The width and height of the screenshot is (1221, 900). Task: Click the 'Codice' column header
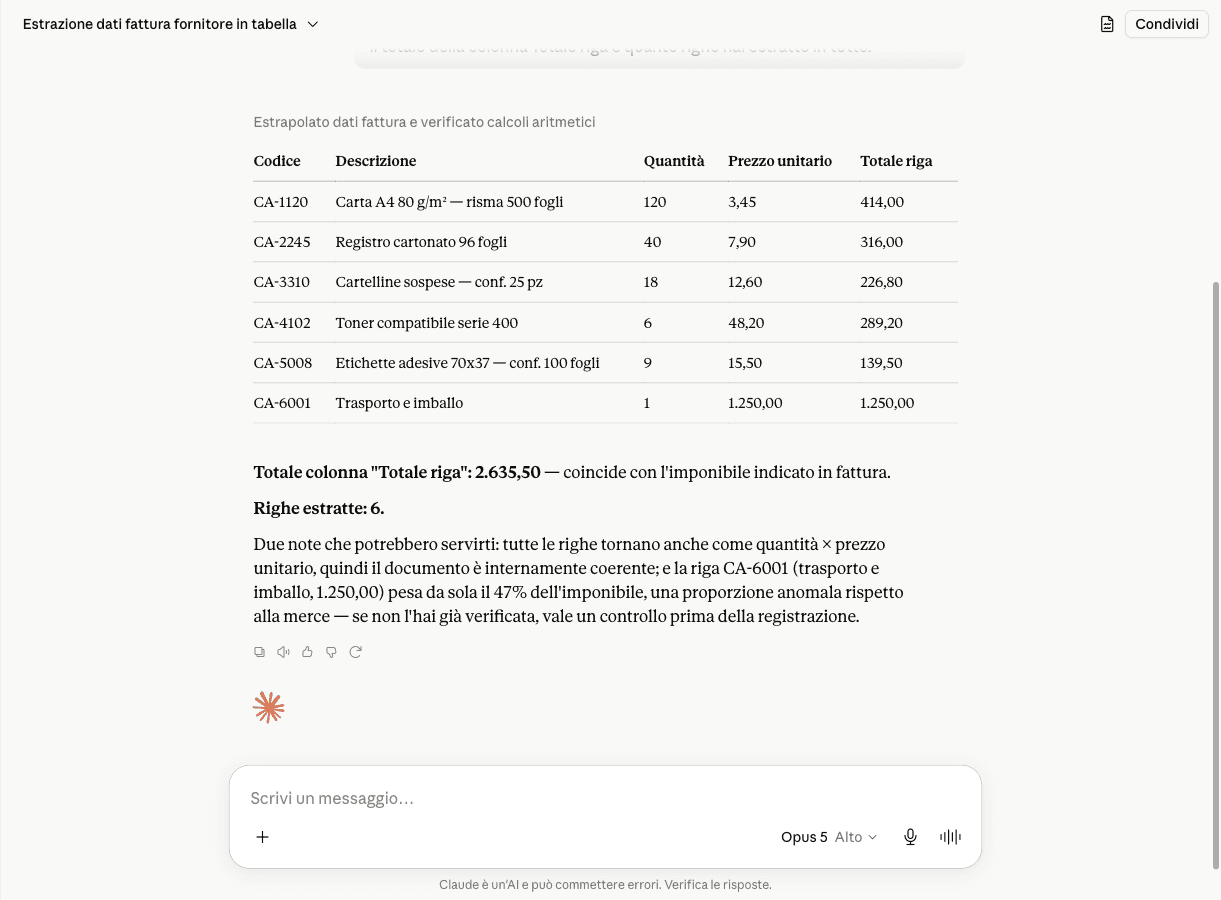[277, 161]
